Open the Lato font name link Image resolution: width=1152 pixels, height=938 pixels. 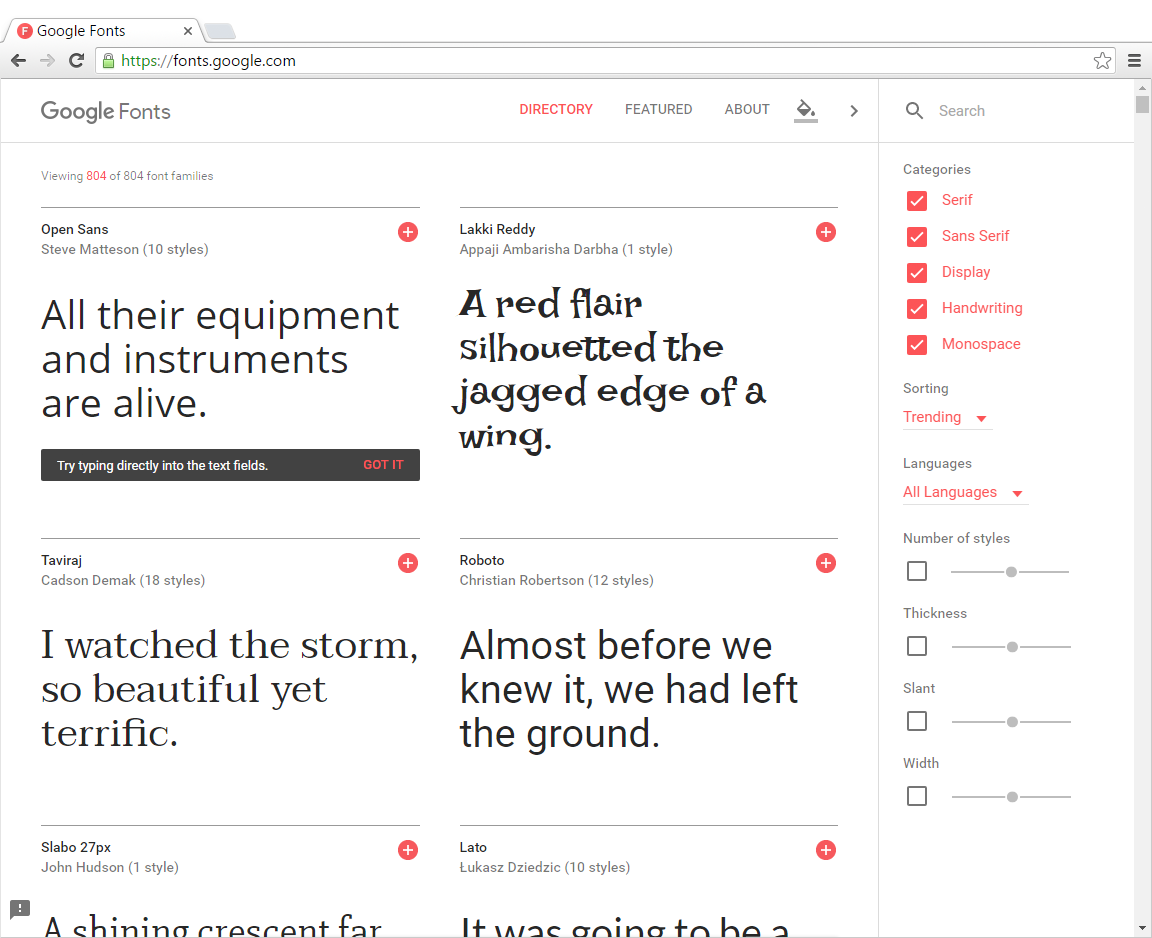coord(472,848)
